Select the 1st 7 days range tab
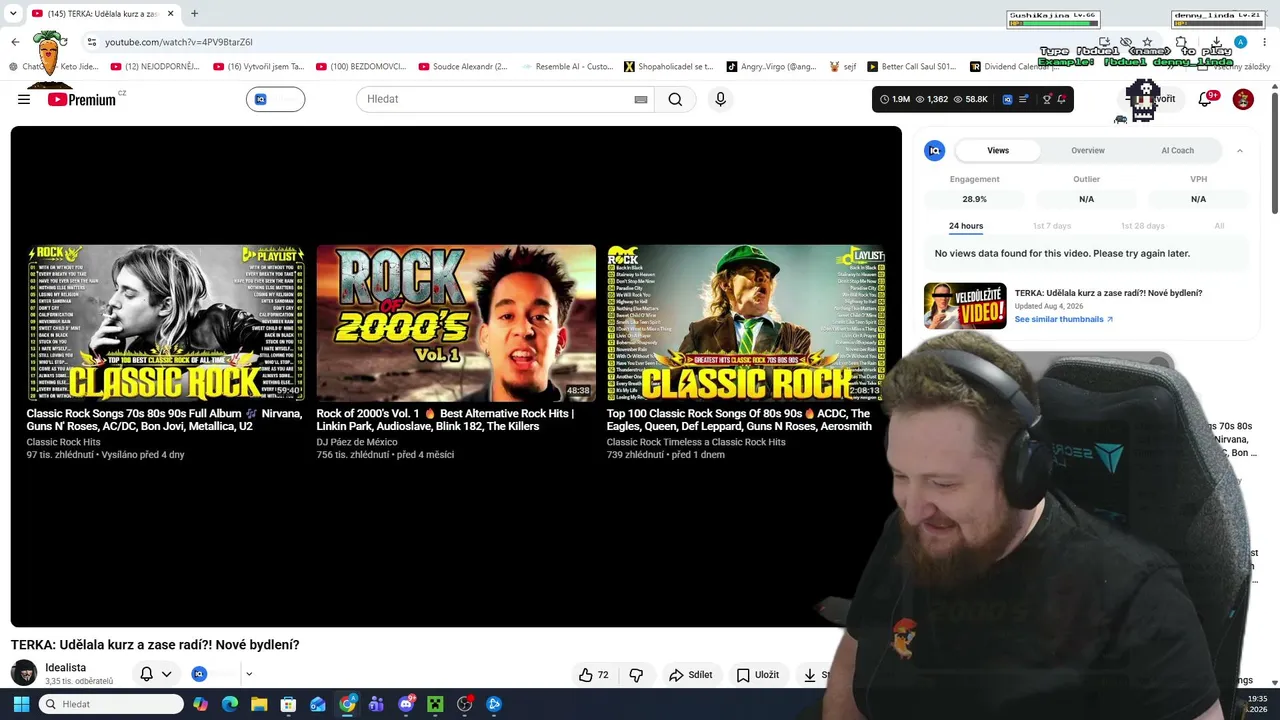 (x=1052, y=226)
